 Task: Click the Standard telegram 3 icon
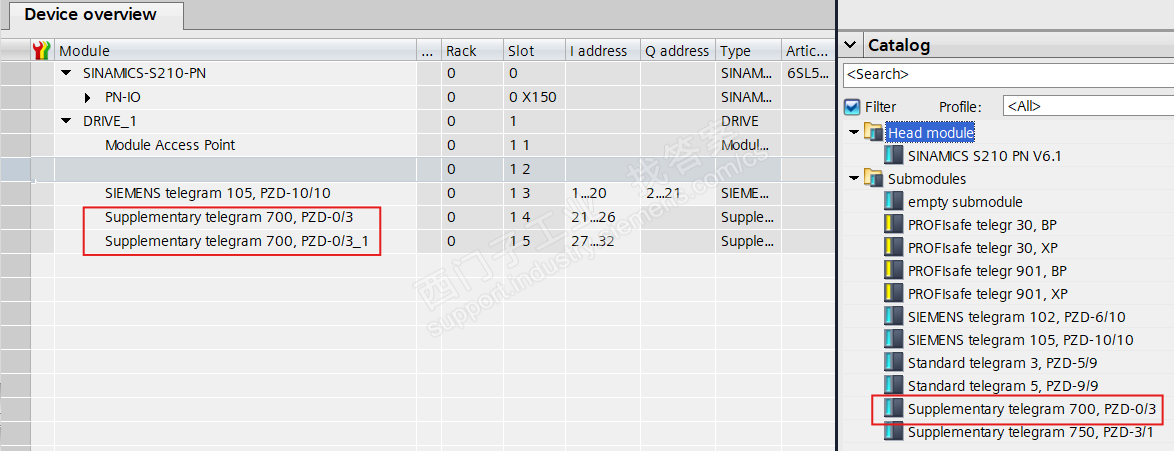(x=893, y=363)
